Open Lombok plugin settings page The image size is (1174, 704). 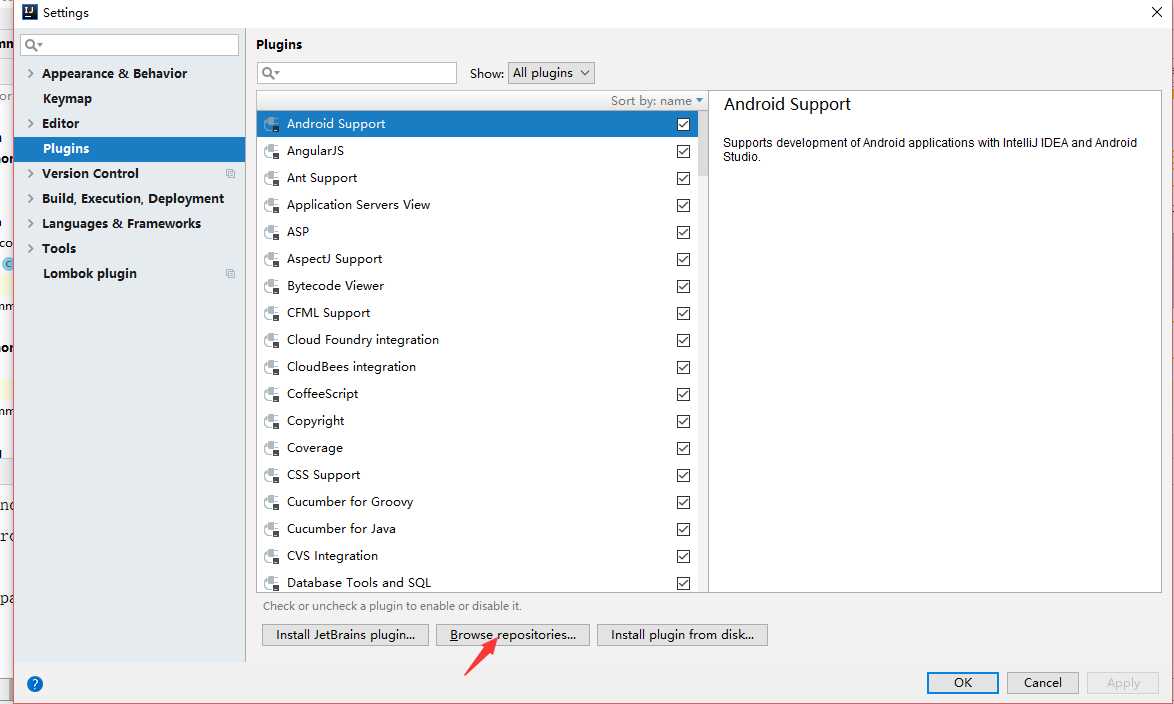(90, 274)
